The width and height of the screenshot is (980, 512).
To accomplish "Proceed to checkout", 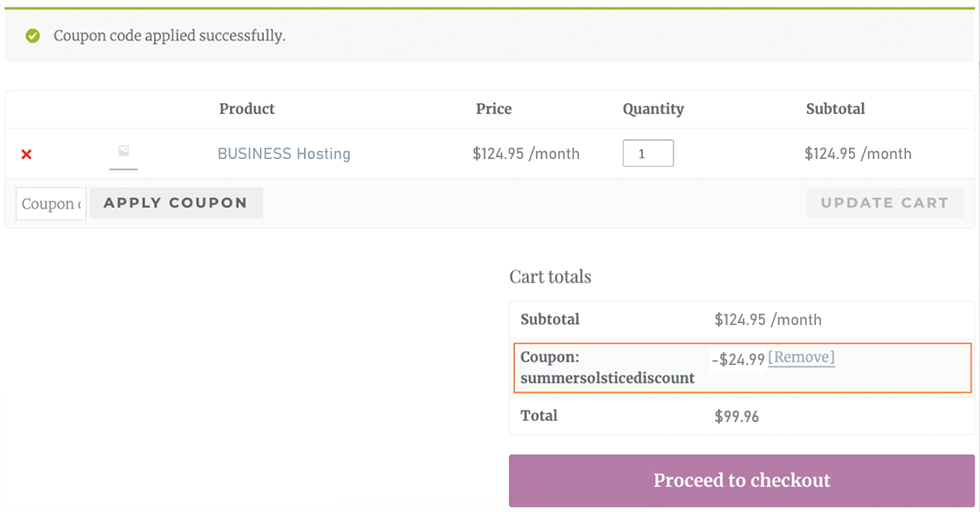I will click(x=741, y=481).
